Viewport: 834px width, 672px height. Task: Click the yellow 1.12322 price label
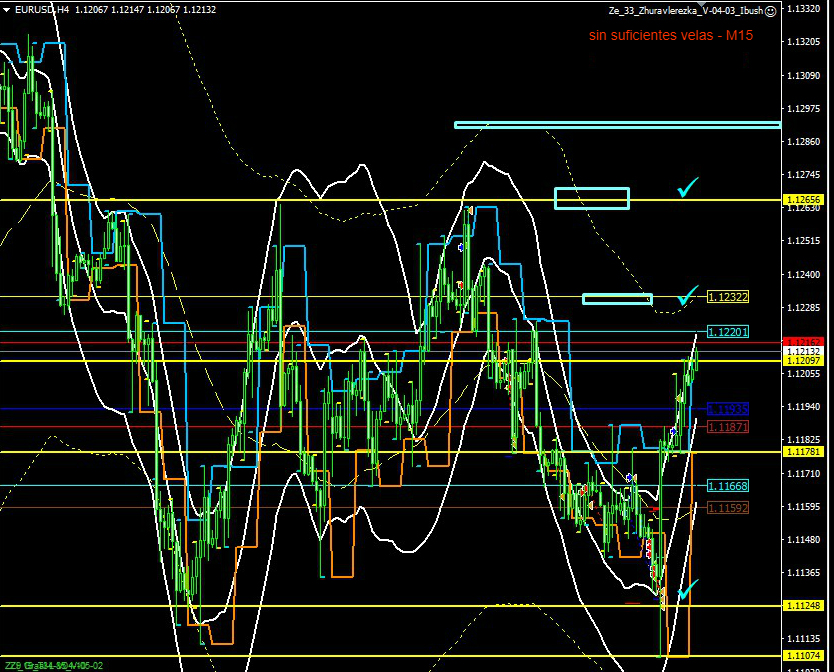tap(728, 297)
